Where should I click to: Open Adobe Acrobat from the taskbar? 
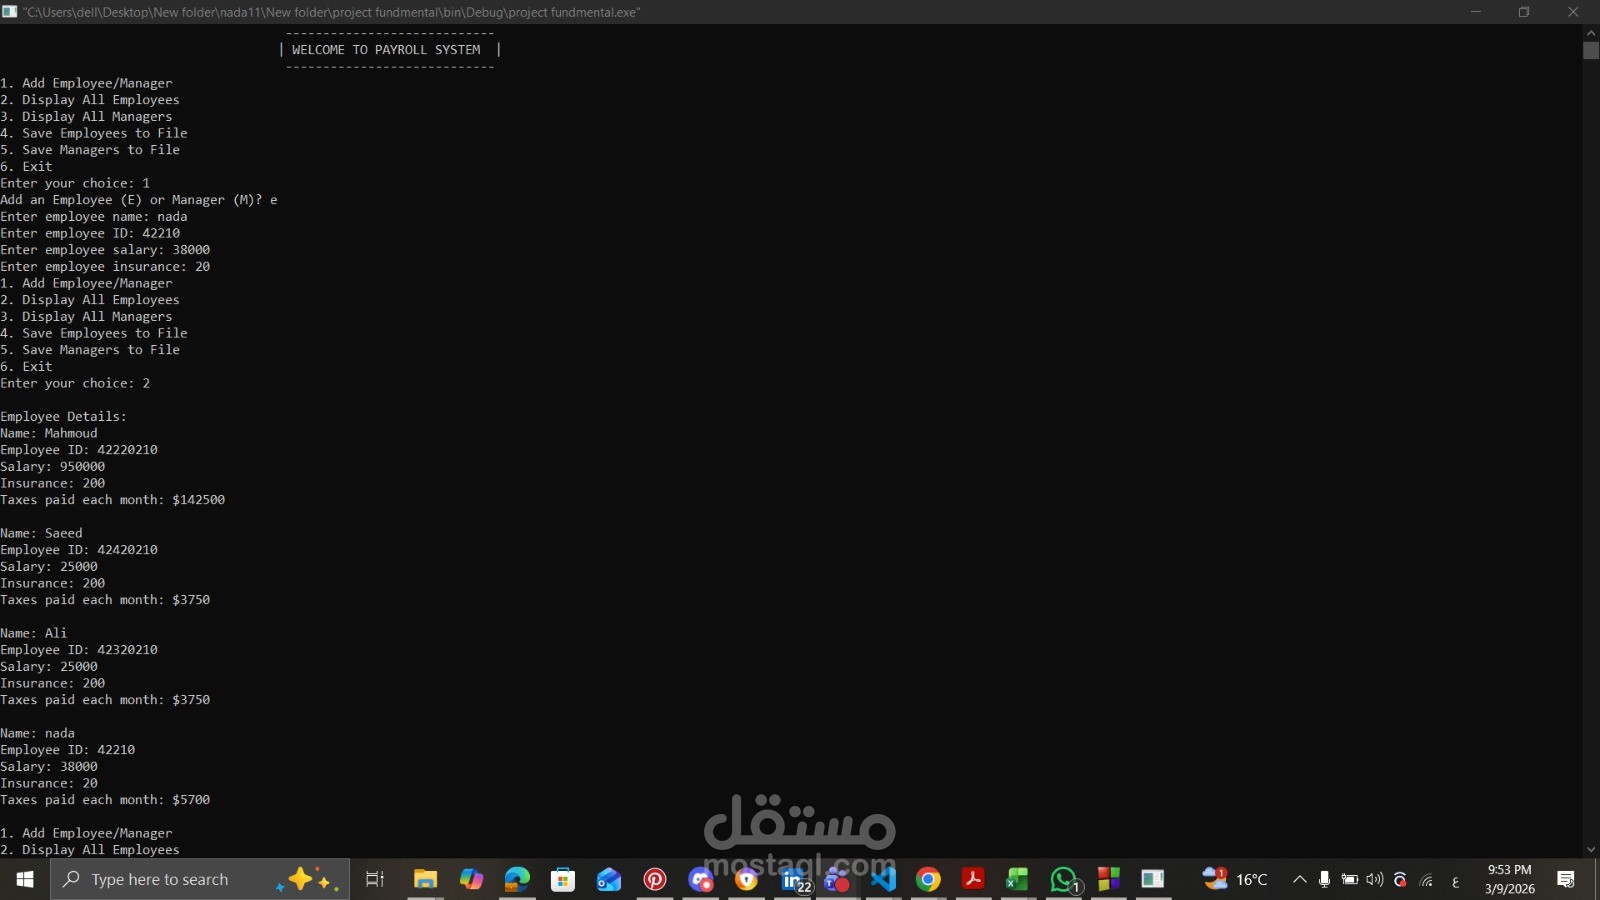[x=973, y=879]
